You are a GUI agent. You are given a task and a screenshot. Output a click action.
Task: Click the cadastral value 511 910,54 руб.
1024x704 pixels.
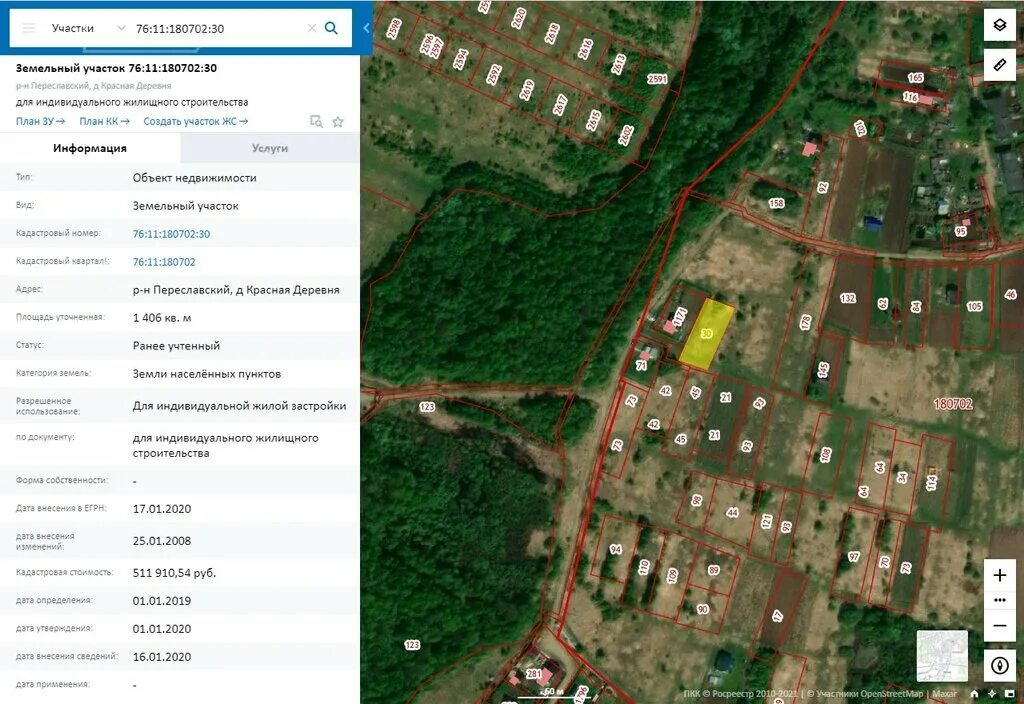(174, 573)
